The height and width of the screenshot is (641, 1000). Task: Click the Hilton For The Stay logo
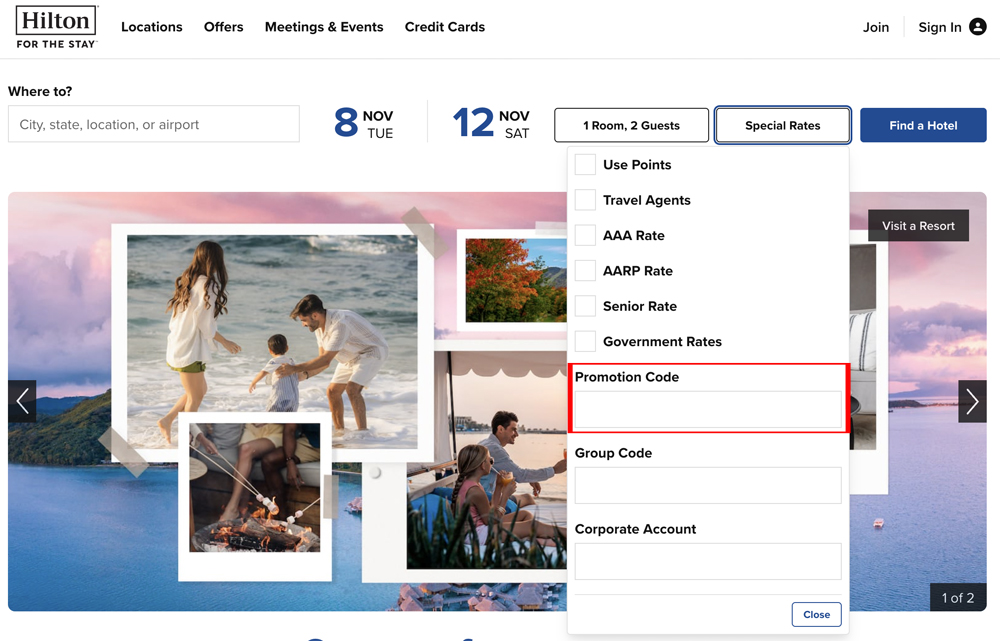[x=57, y=27]
